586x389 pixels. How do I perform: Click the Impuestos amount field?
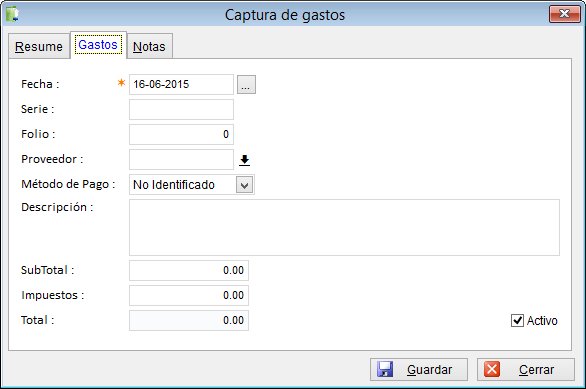point(189,296)
